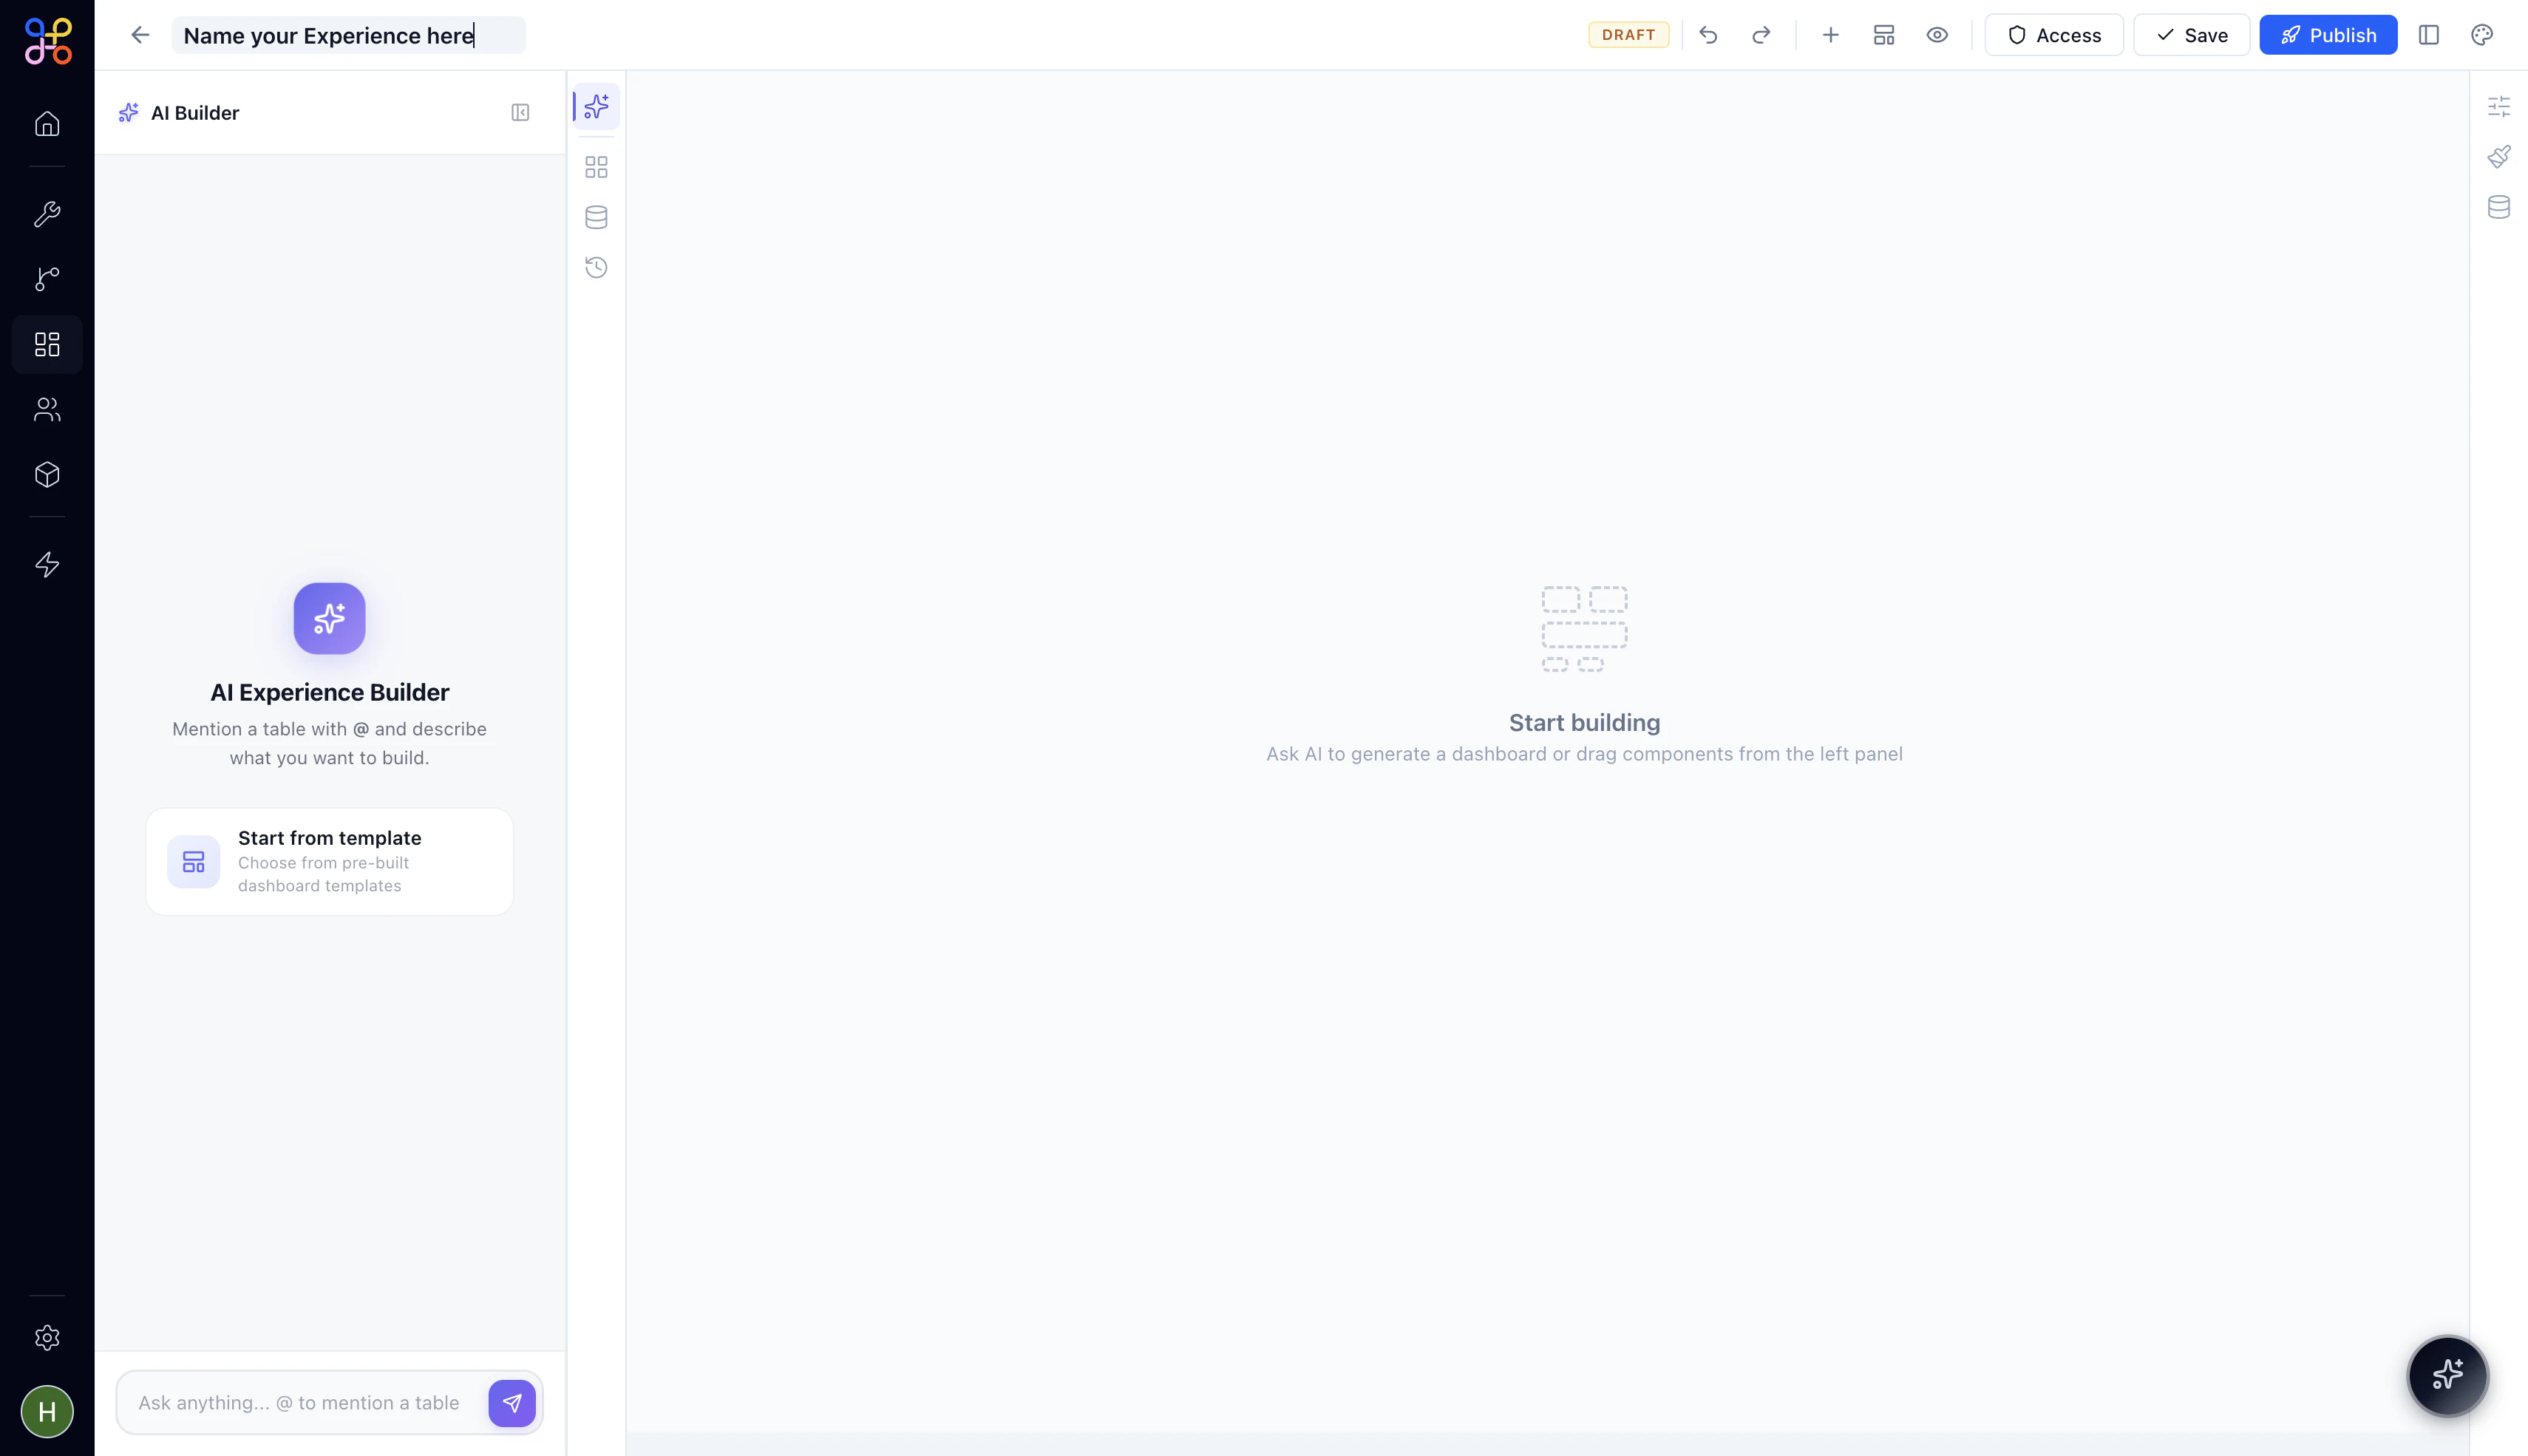Open the settings sliders panel on the right

[x=2499, y=106]
